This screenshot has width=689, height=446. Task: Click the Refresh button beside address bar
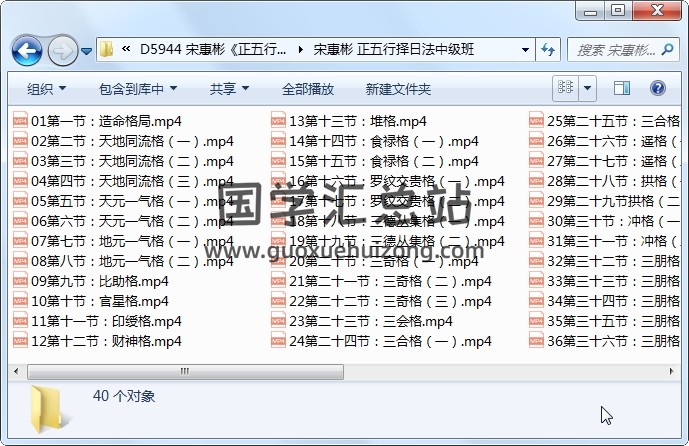tap(548, 49)
